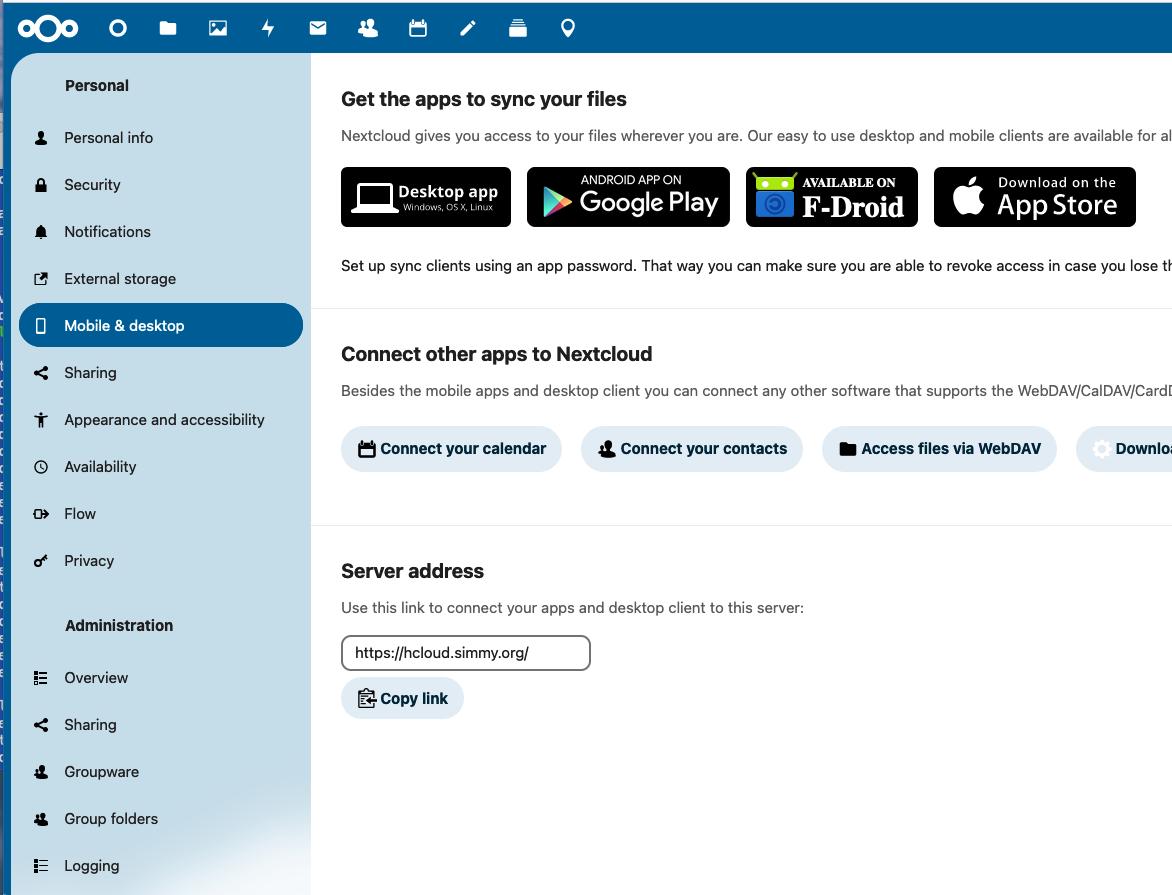Click the server address text field
This screenshot has height=895, width=1172.
pyautogui.click(x=465, y=653)
